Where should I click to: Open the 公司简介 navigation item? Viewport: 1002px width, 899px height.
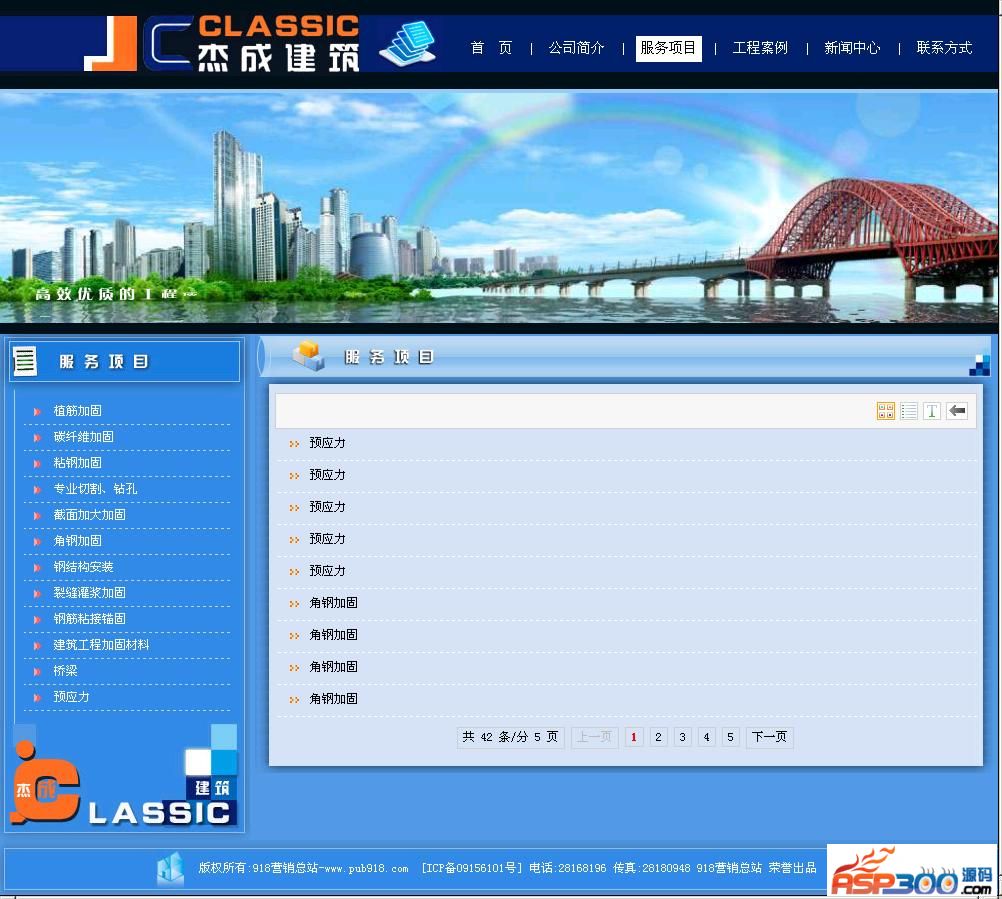576,48
